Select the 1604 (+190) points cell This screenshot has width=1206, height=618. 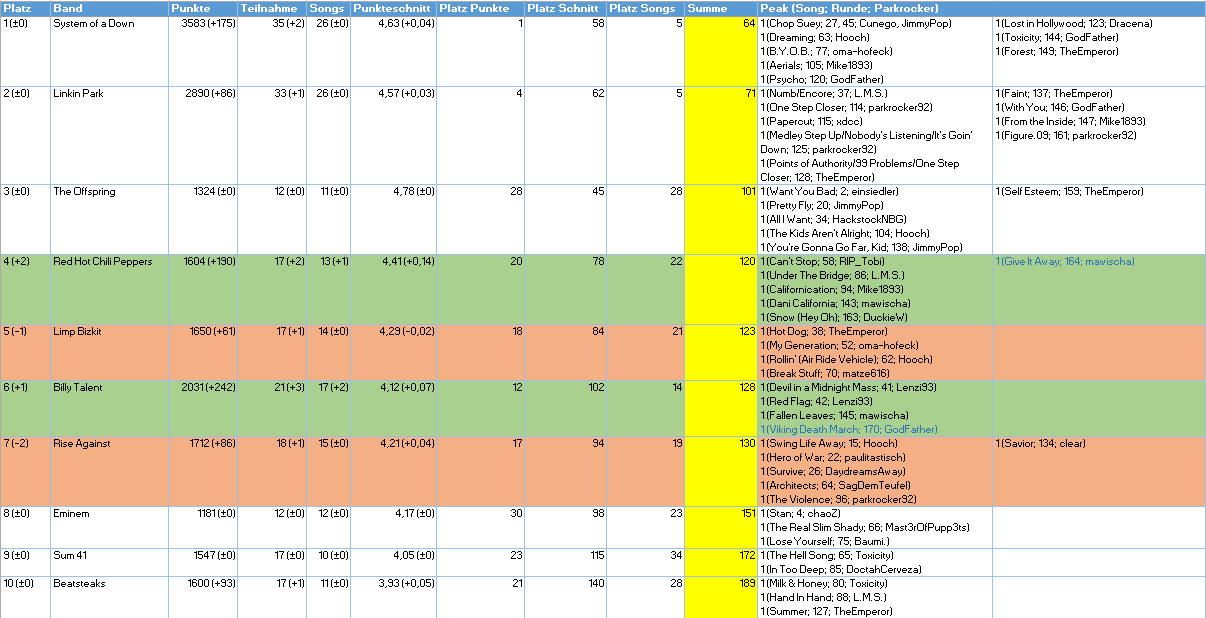click(x=202, y=289)
